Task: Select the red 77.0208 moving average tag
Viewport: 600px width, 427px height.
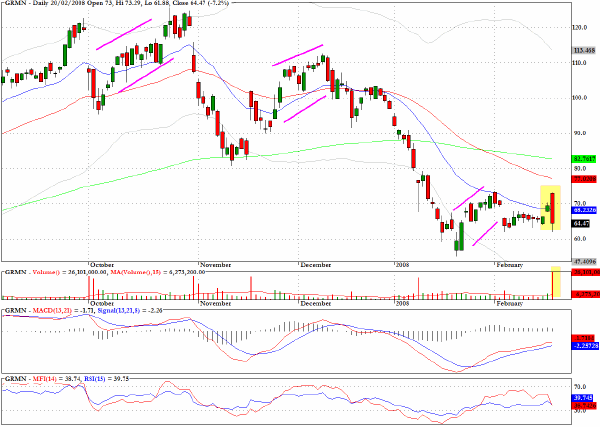Action: [584, 179]
